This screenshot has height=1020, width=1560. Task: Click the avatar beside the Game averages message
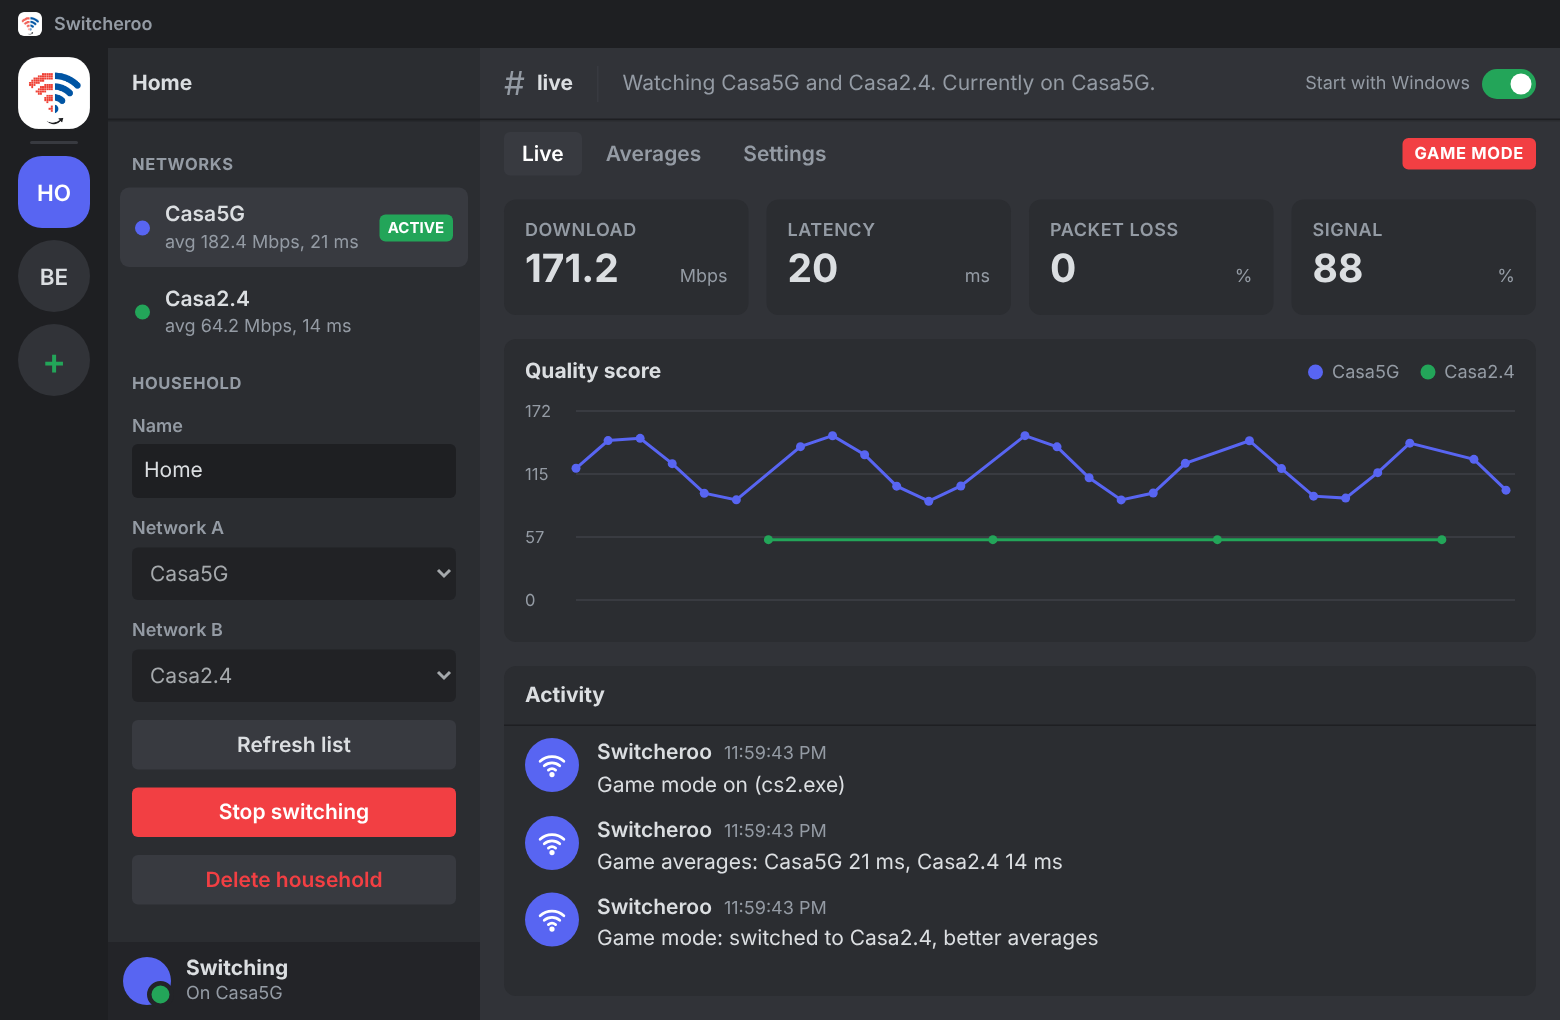[x=552, y=843]
